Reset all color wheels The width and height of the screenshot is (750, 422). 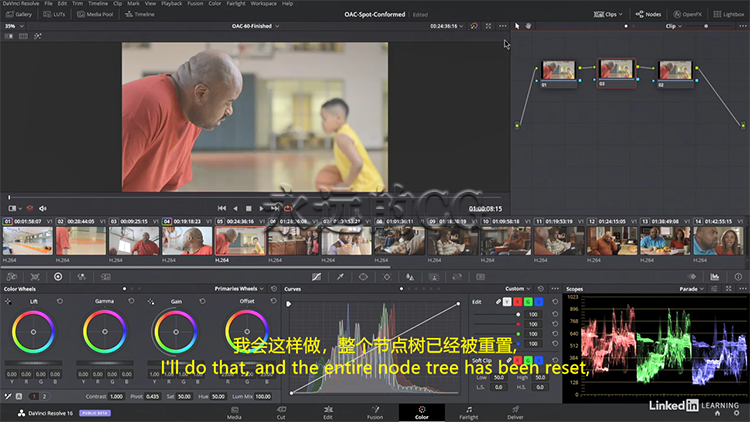tap(274, 289)
